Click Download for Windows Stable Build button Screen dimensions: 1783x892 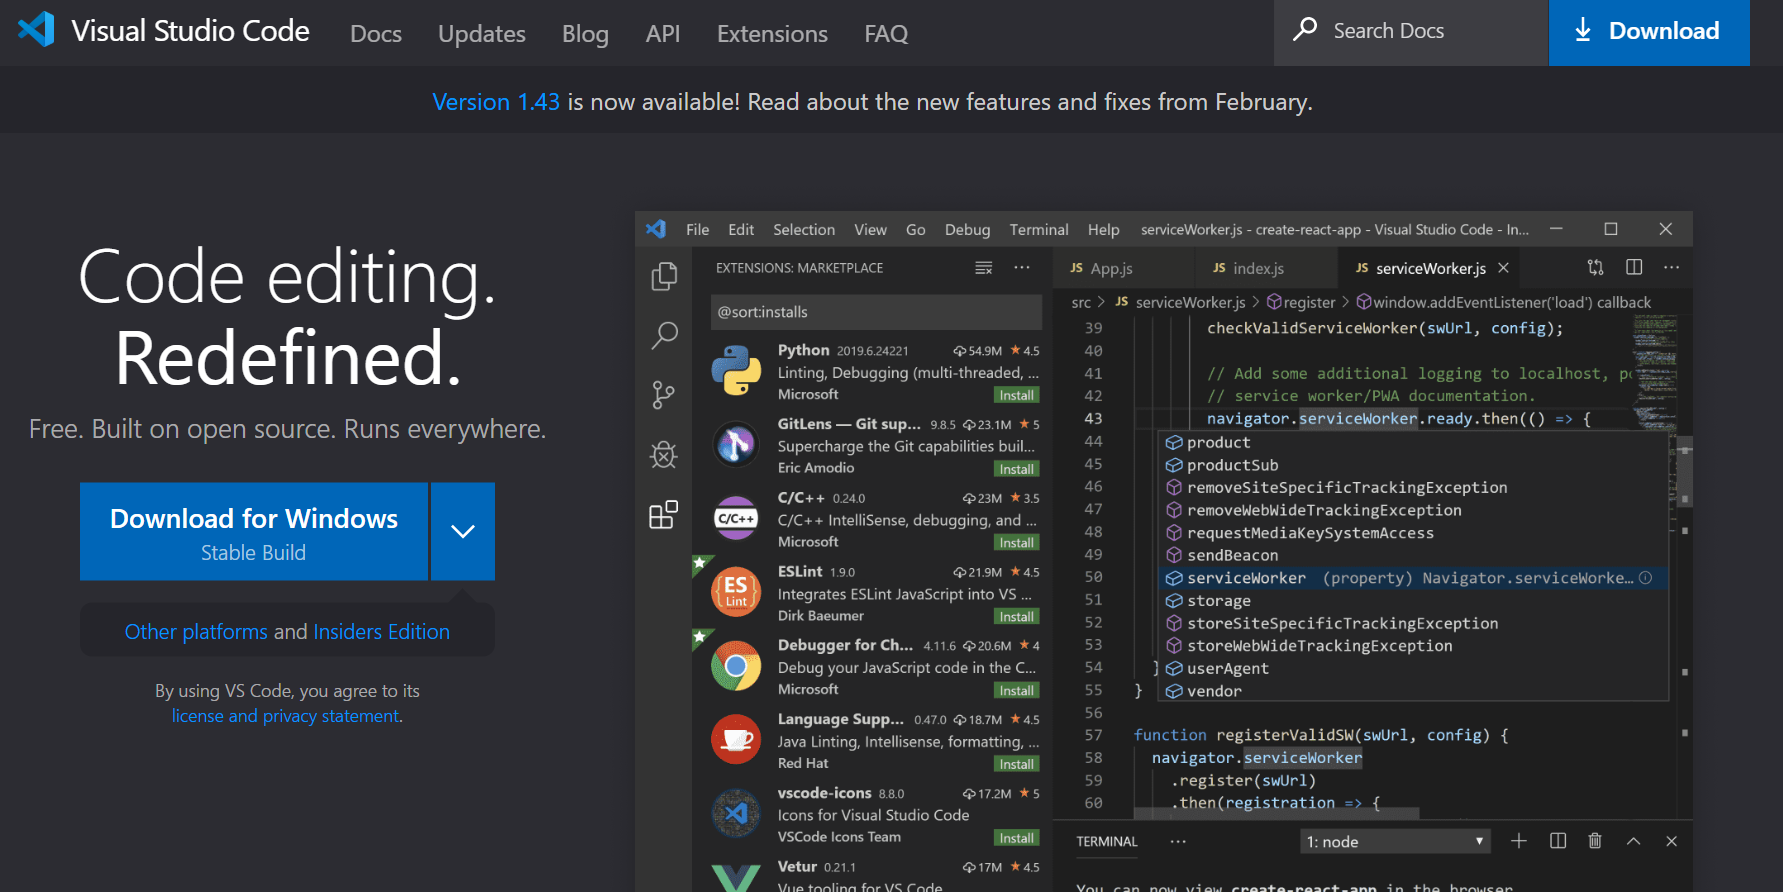tap(254, 531)
